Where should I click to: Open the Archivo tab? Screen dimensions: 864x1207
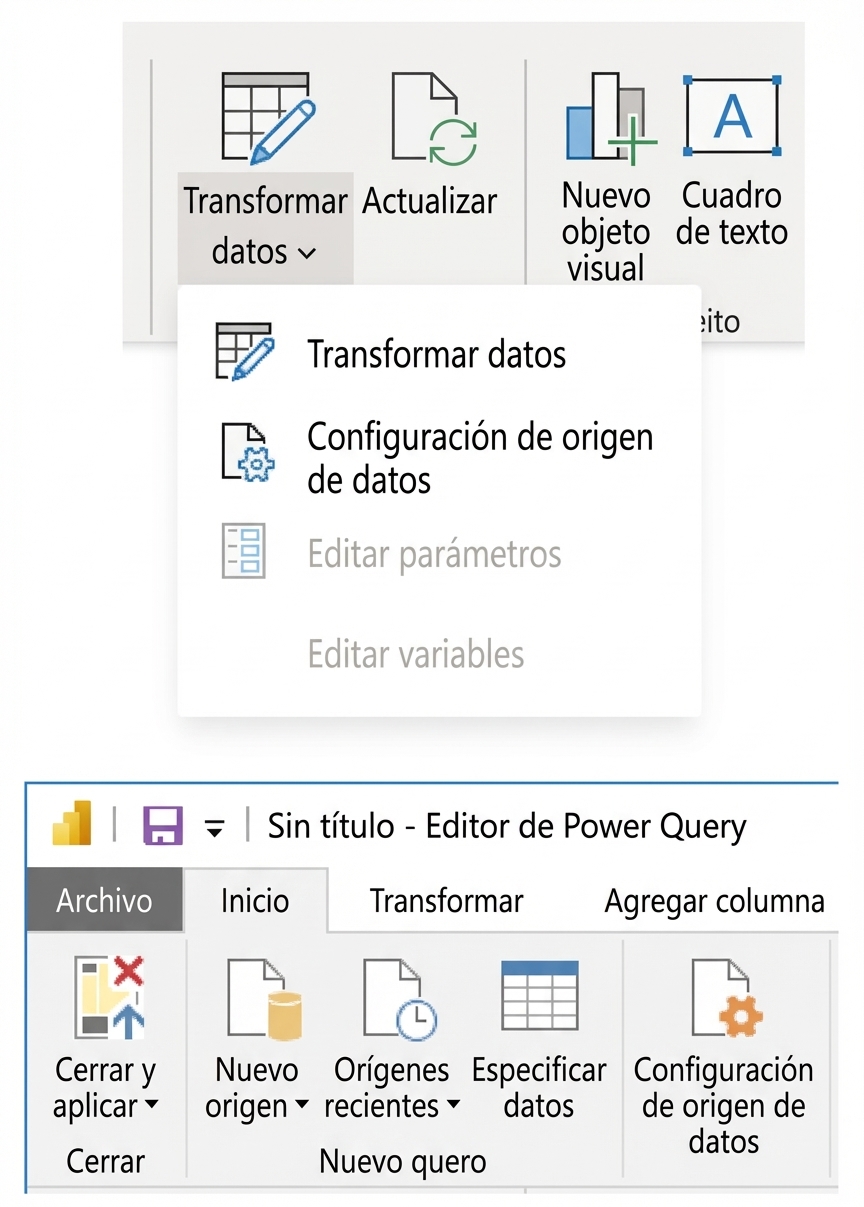pyautogui.click(x=104, y=900)
